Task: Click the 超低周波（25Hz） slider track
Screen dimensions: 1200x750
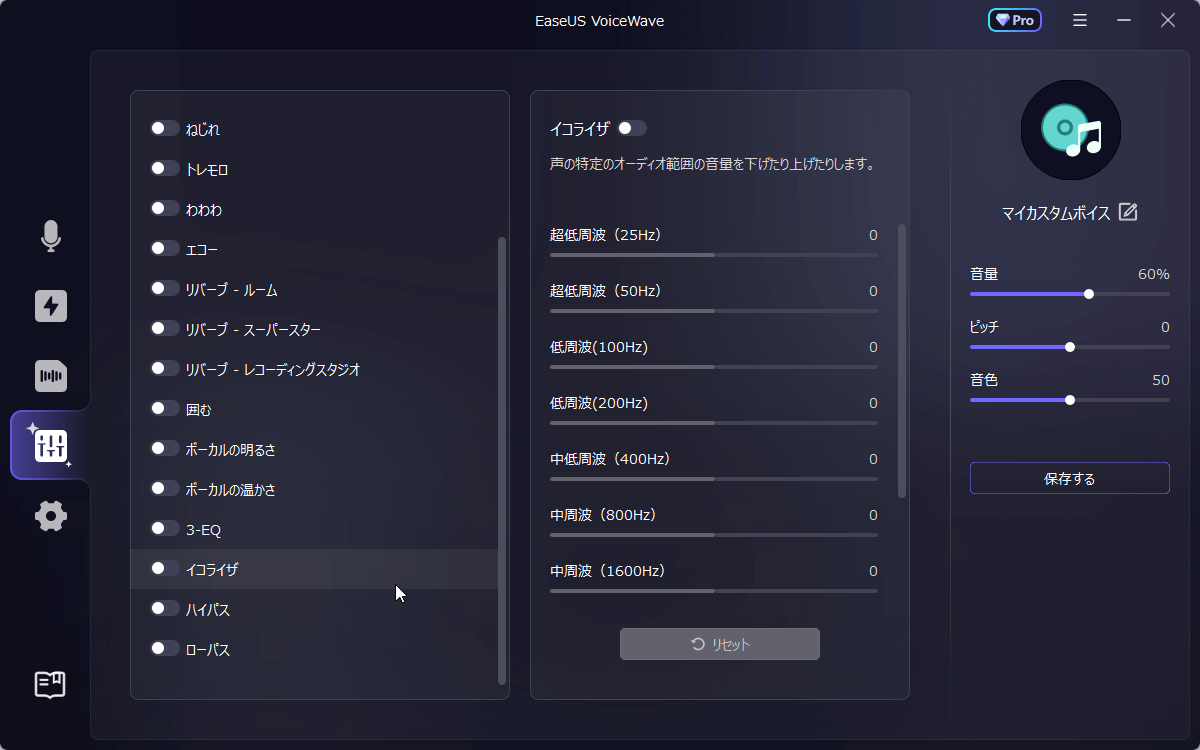Action: coord(713,255)
